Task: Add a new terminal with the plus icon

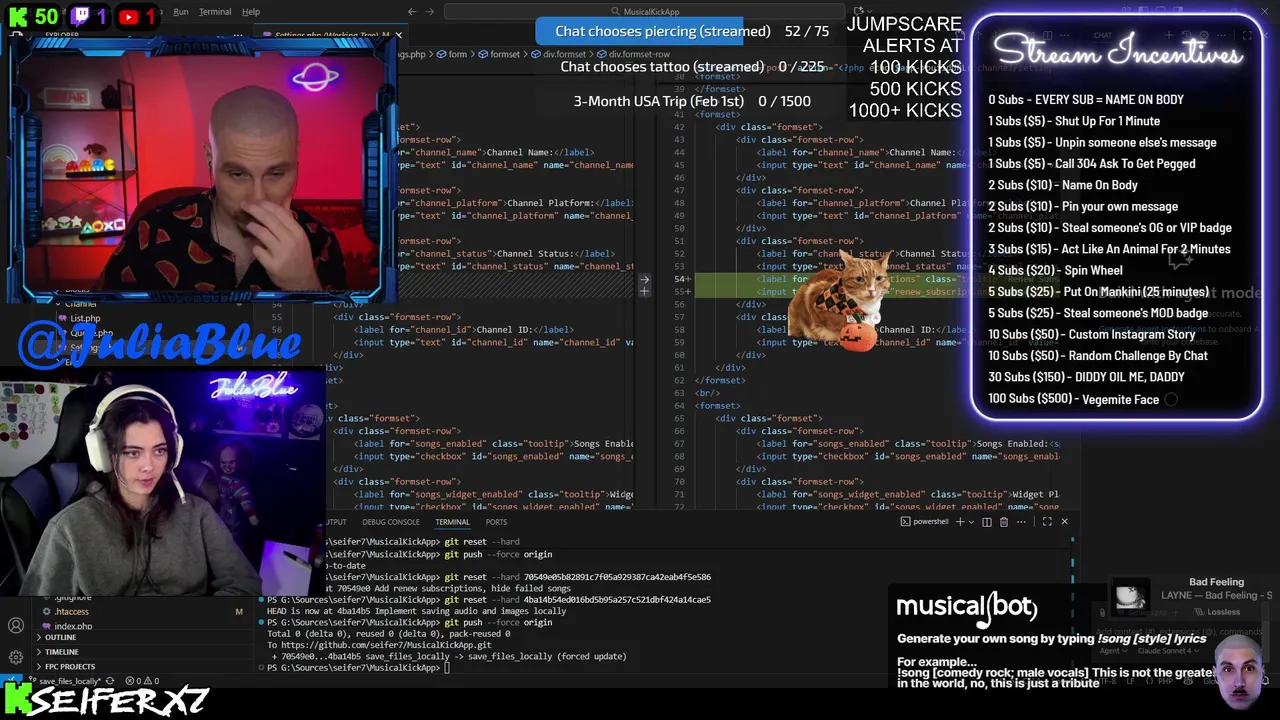Action: click(960, 522)
